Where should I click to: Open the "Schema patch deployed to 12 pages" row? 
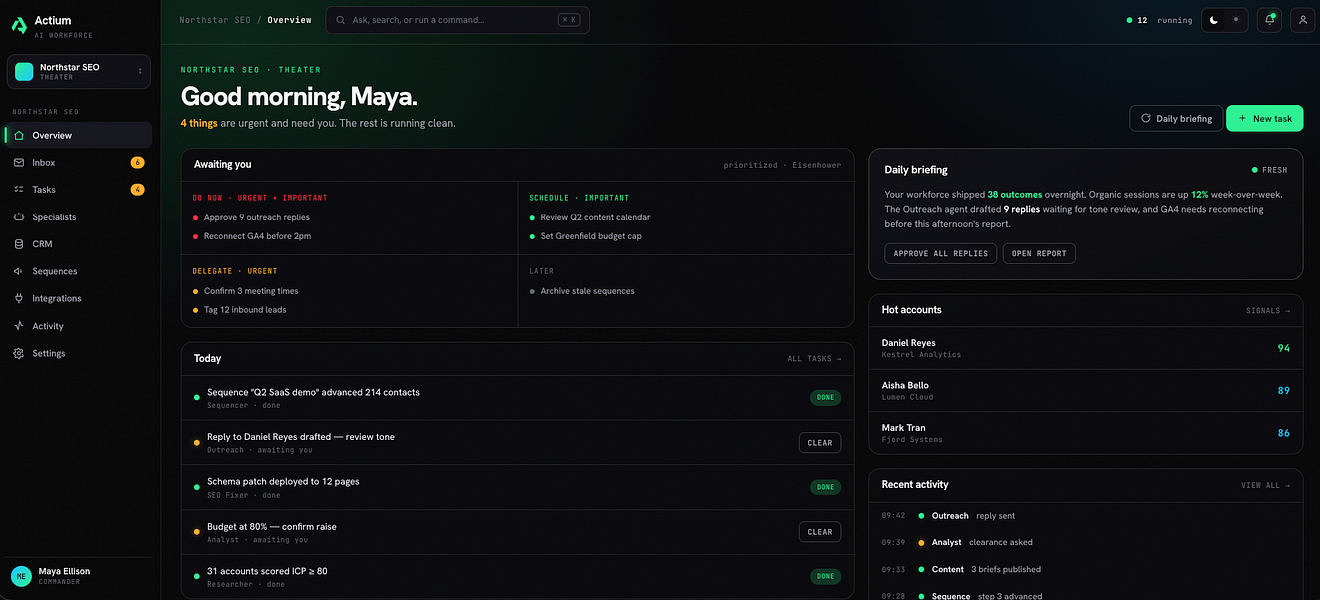(x=518, y=487)
